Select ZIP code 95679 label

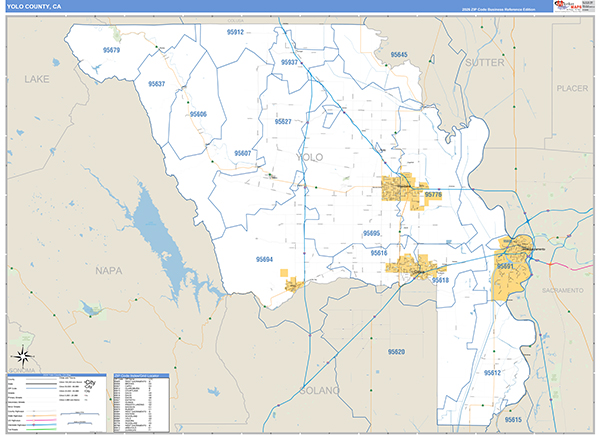click(110, 50)
